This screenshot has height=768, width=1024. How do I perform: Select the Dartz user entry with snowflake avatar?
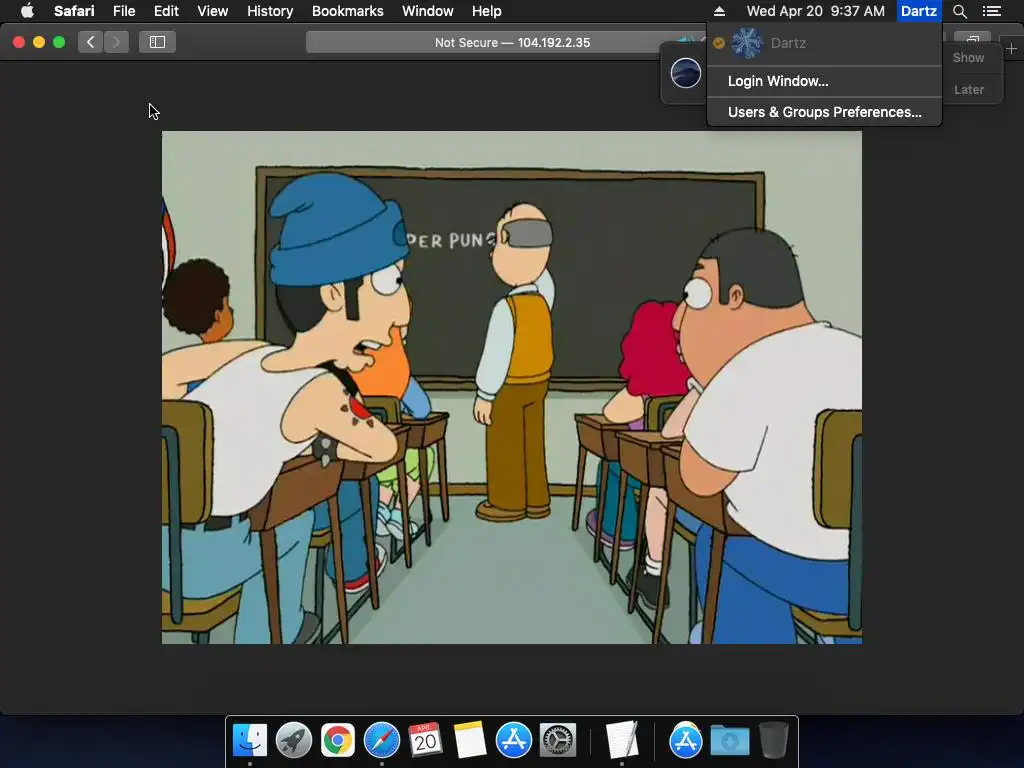[x=824, y=43]
